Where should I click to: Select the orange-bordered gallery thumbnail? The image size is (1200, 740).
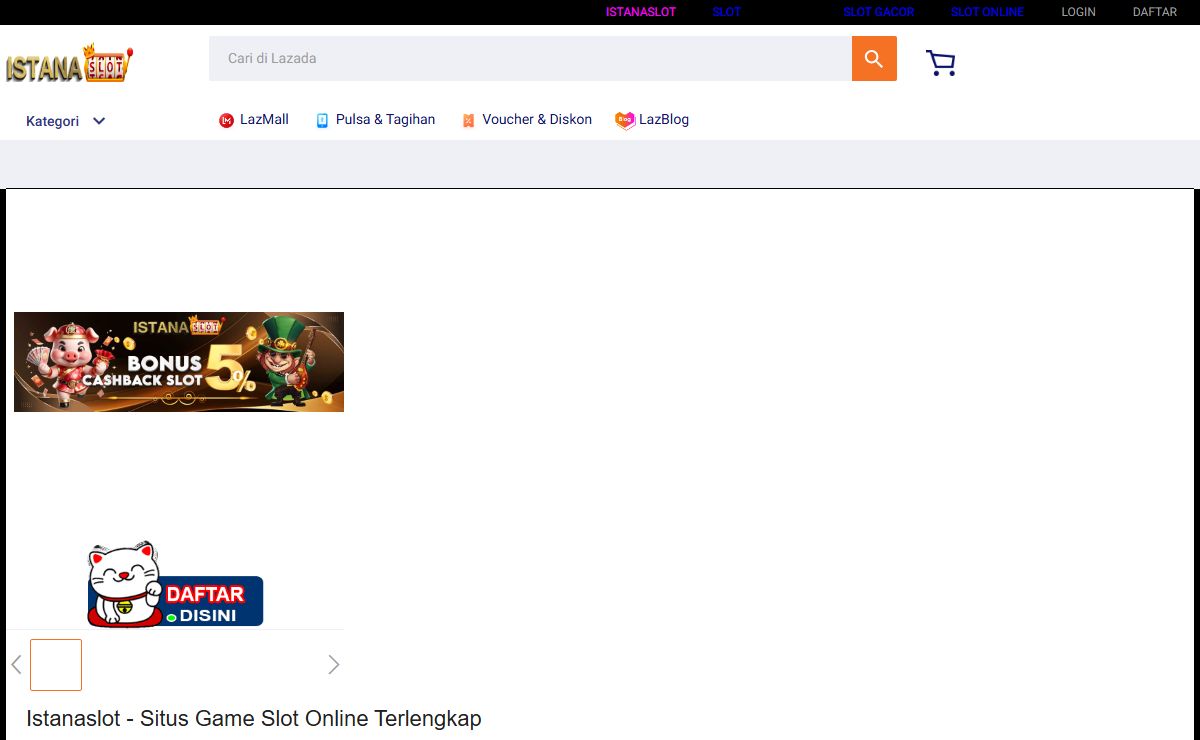tap(56, 665)
